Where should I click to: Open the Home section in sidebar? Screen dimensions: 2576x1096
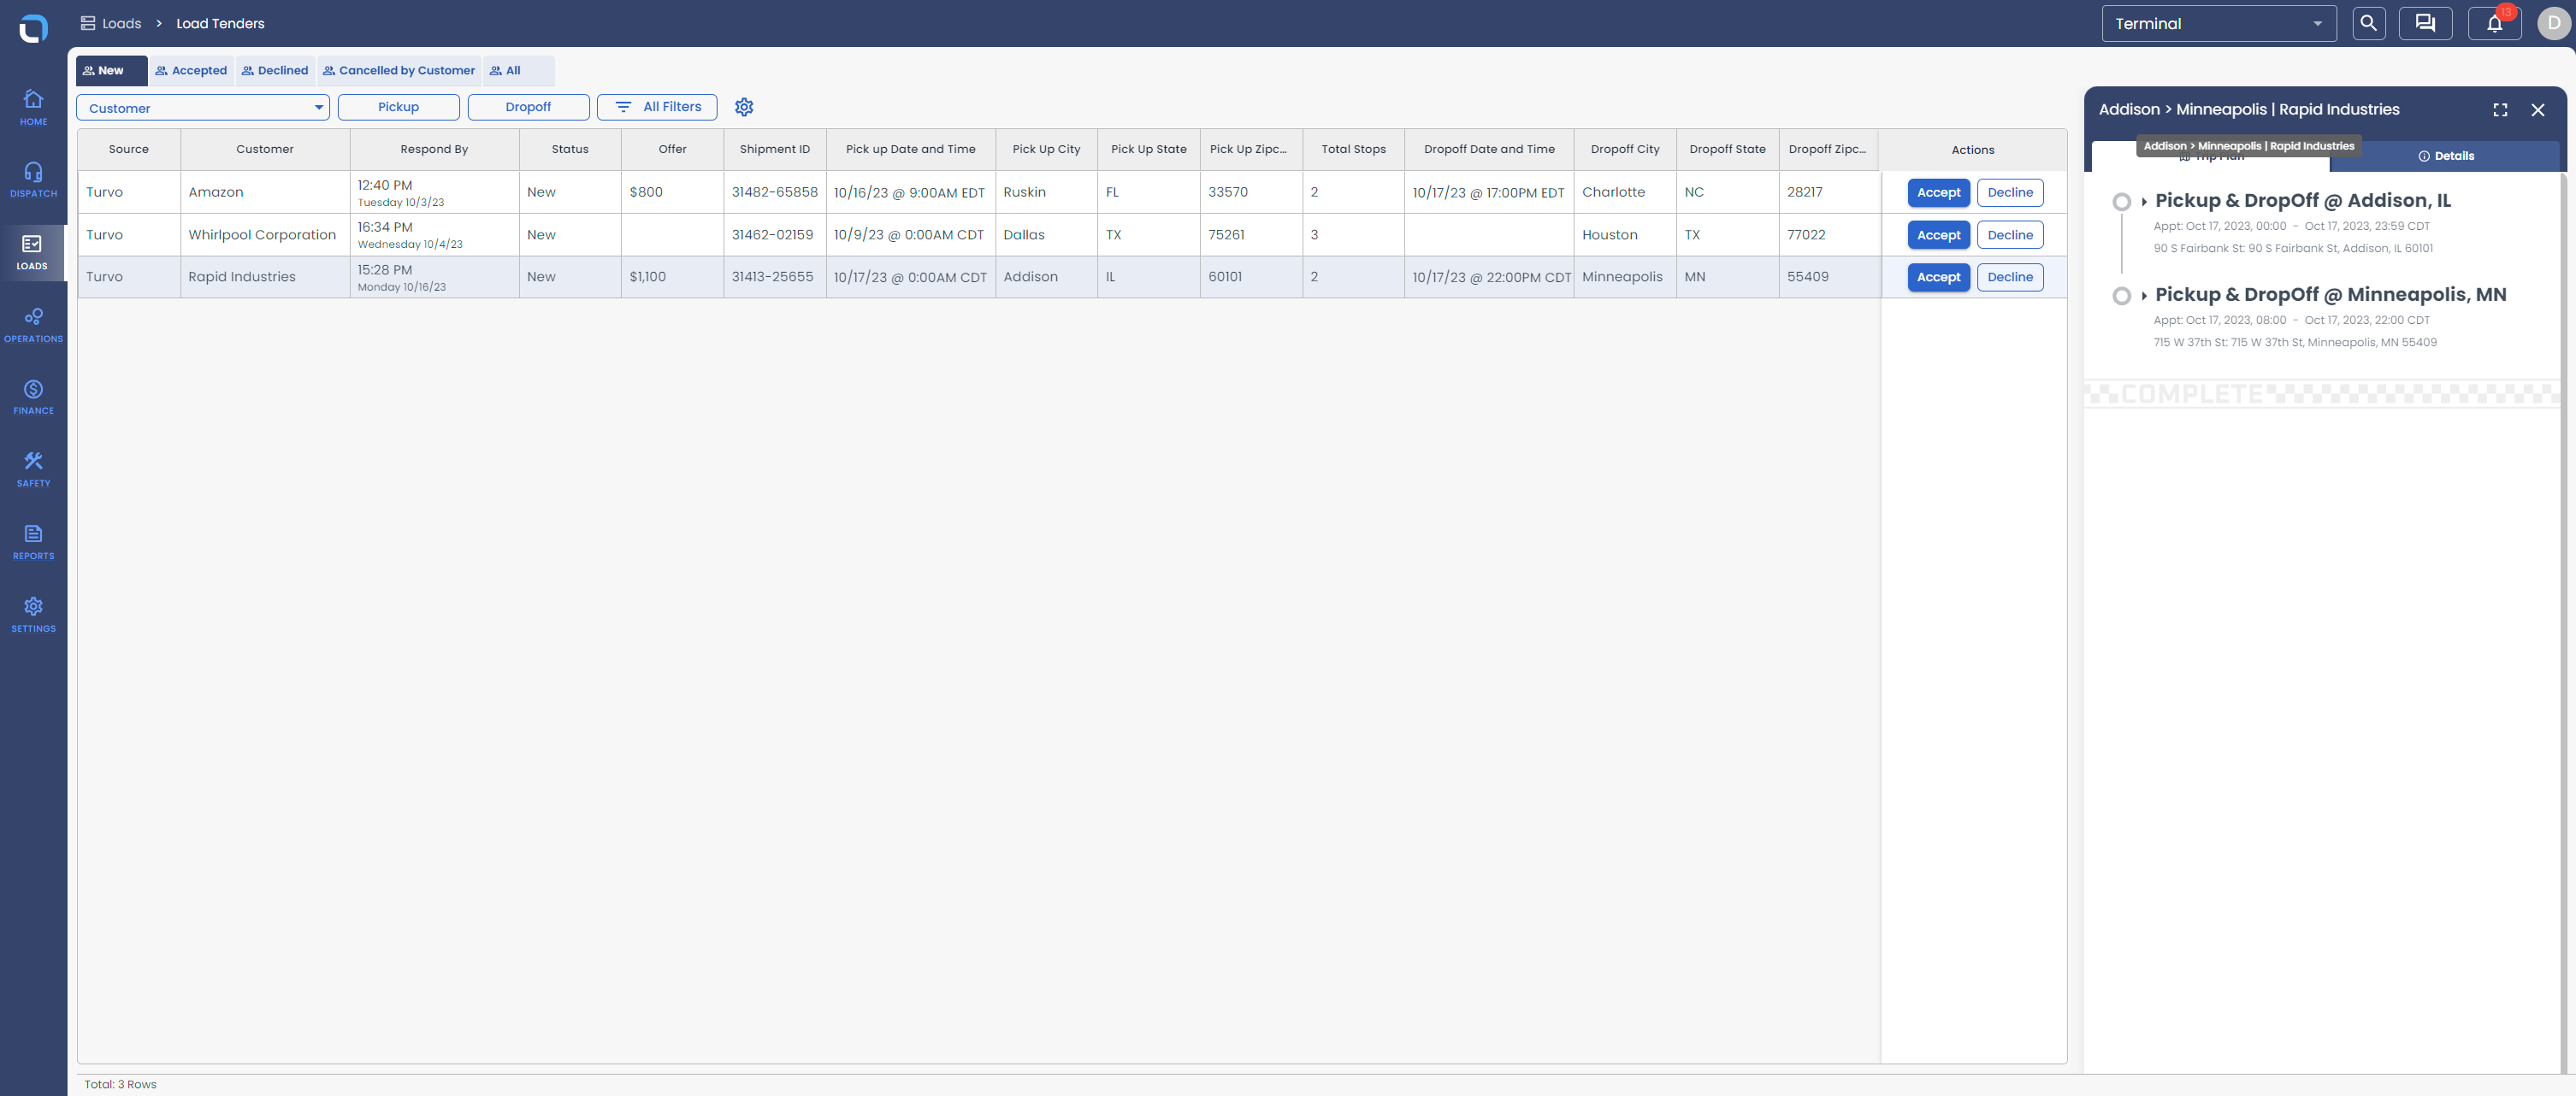click(x=33, y=107)
